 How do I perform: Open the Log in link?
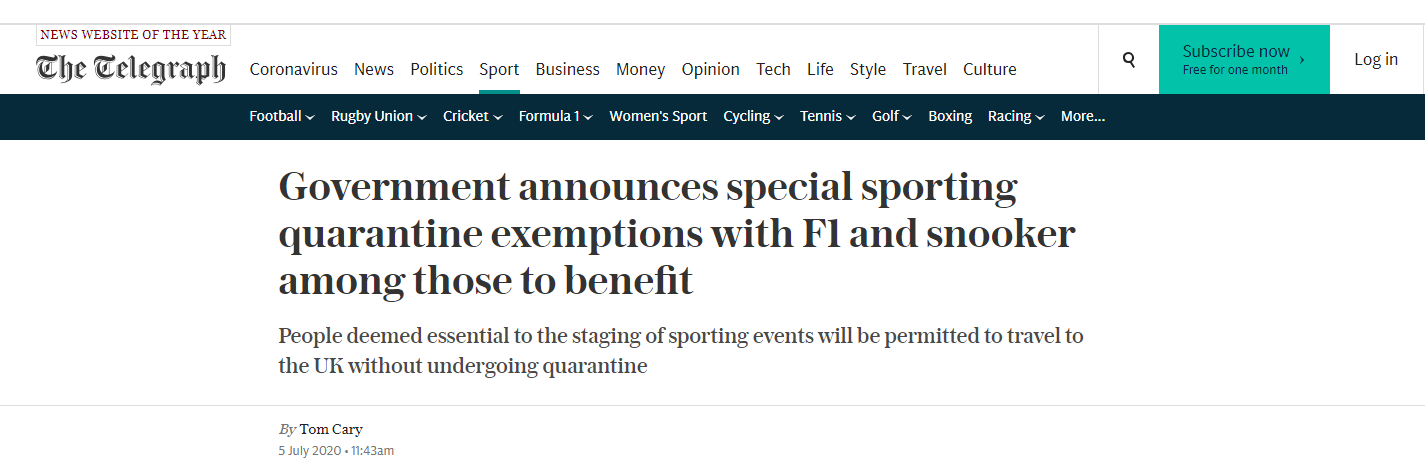tap(1376, 59)
